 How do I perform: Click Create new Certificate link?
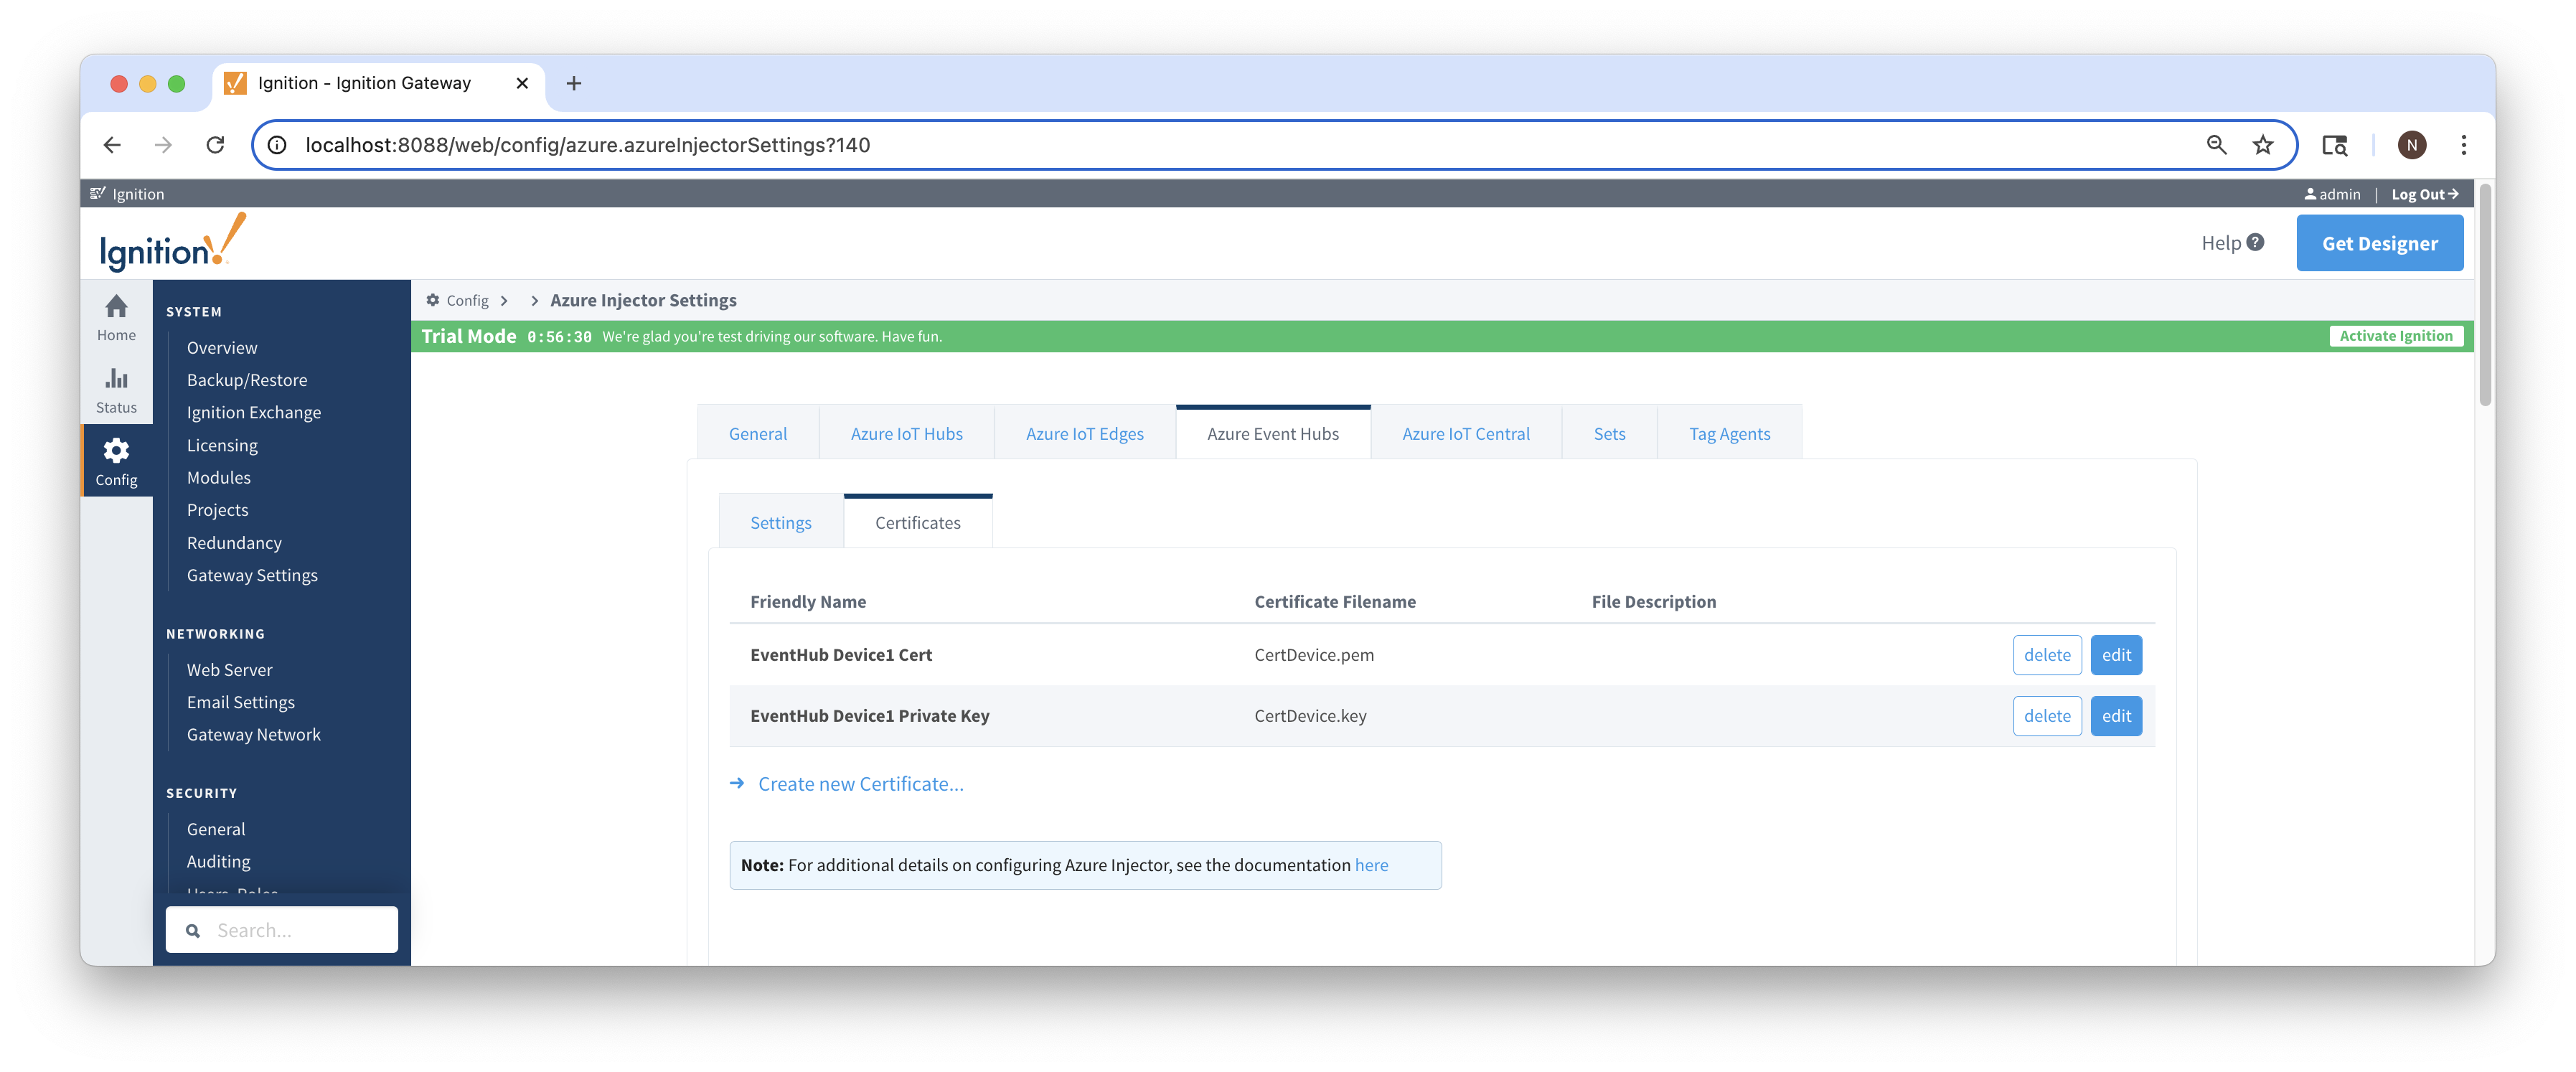[860, 783]
